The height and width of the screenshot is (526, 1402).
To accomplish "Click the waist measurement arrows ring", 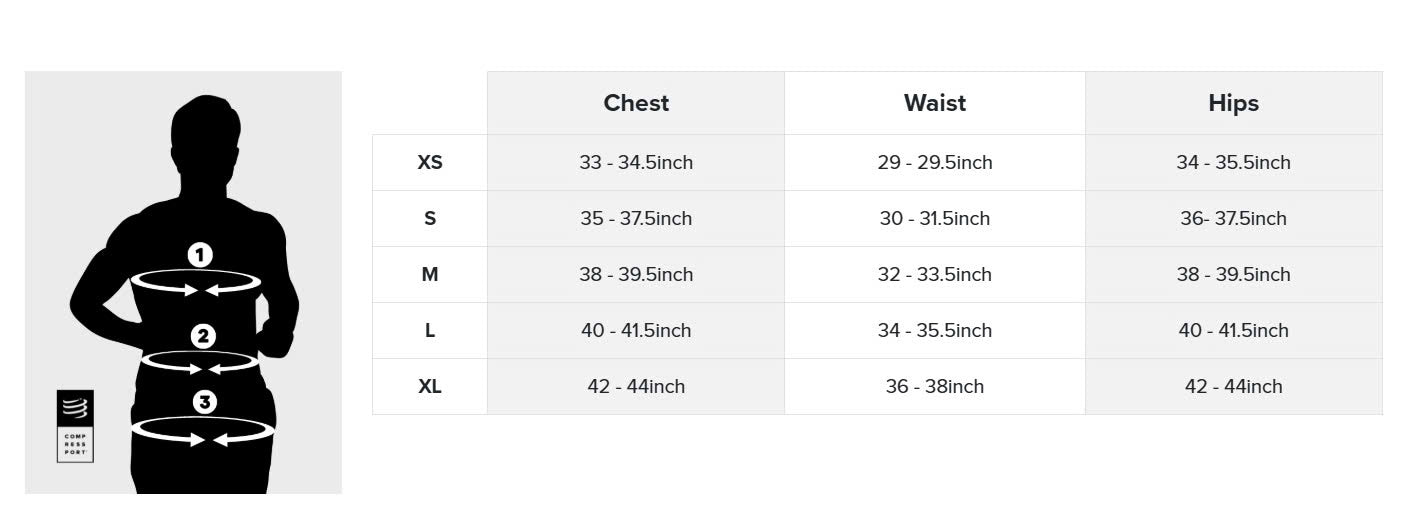I will pyautogui.click(x=200, y=362).
